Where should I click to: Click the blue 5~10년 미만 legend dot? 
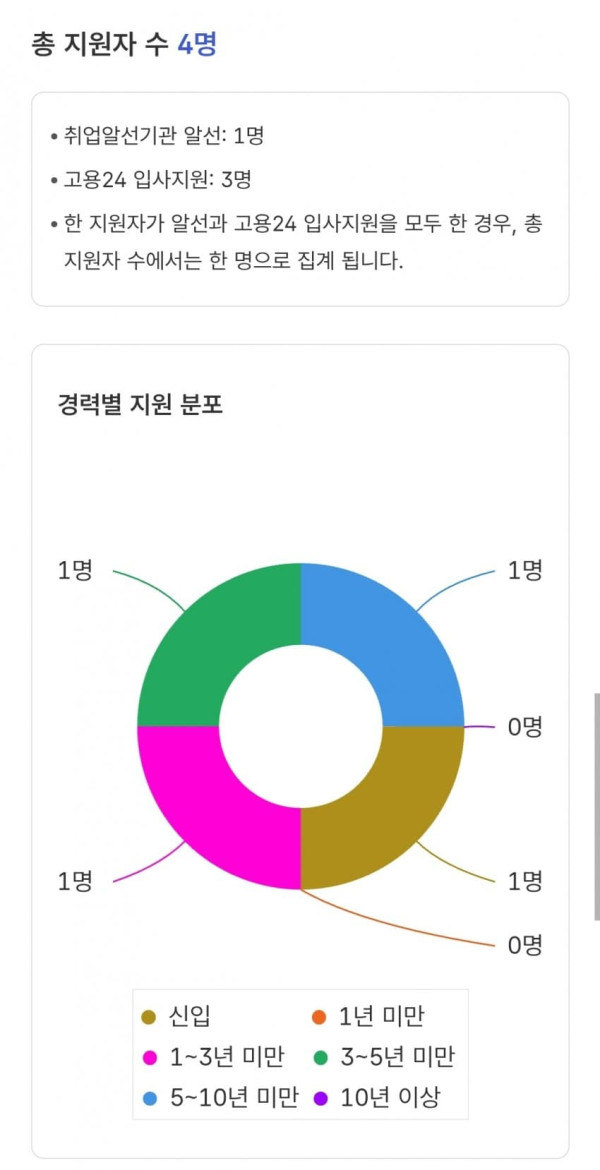[149, 1098]
